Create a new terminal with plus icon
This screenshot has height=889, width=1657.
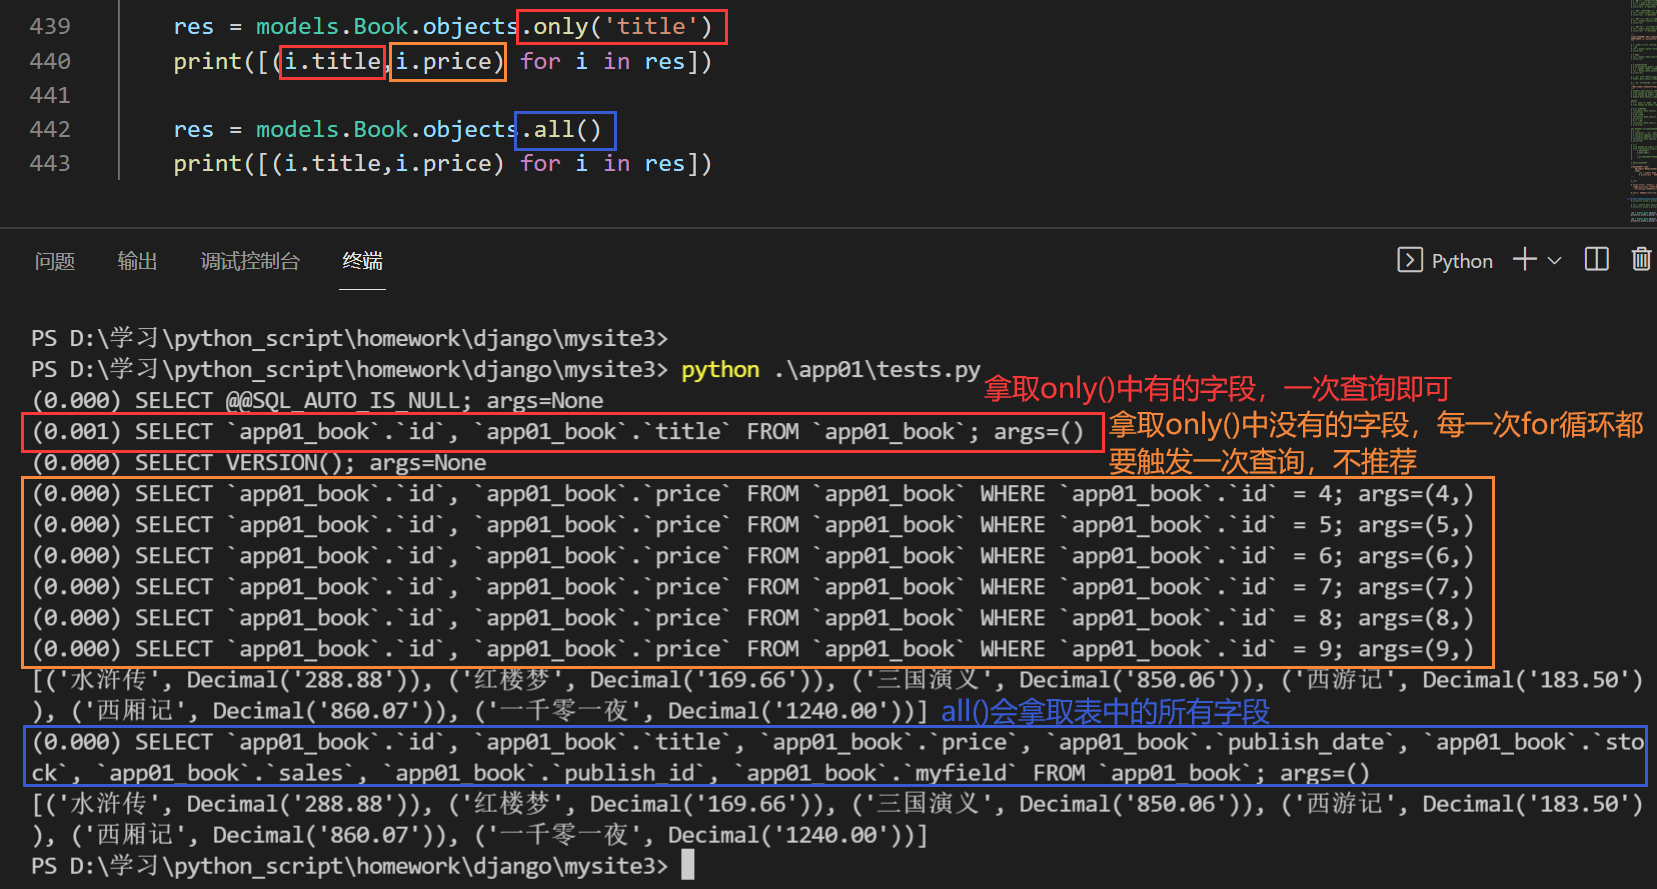(1525, 260)
